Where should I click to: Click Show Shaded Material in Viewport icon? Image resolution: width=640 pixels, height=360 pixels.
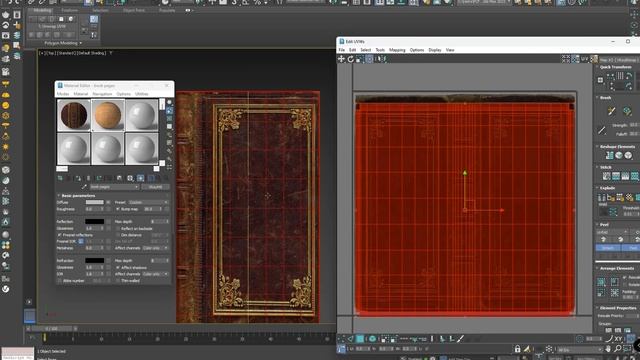140,178
